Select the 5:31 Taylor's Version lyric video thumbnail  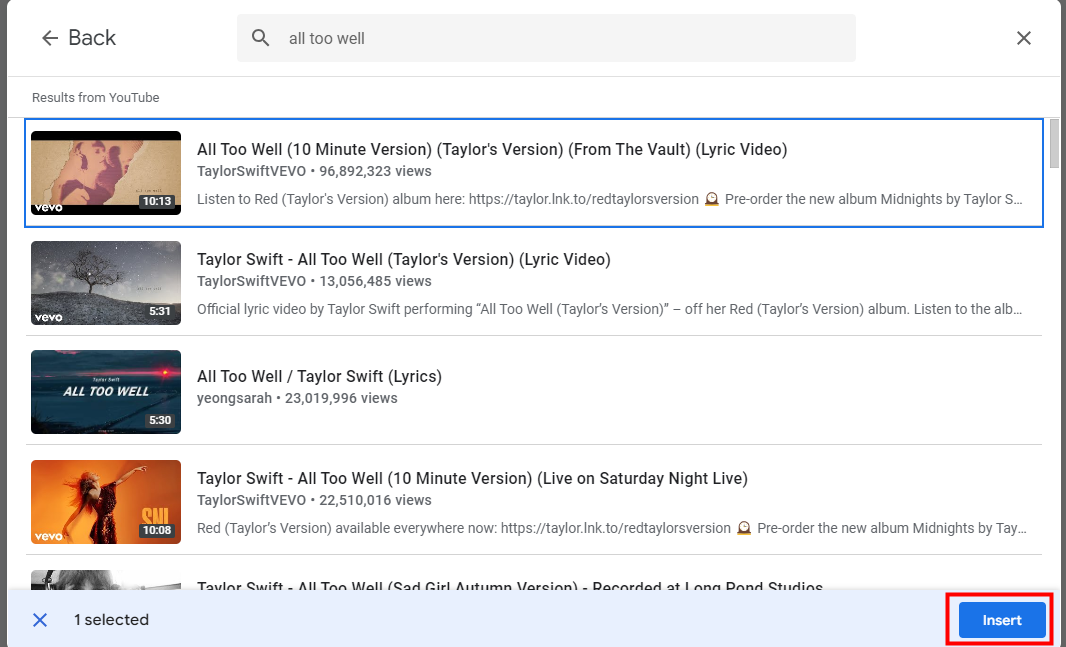coord(106,283)
